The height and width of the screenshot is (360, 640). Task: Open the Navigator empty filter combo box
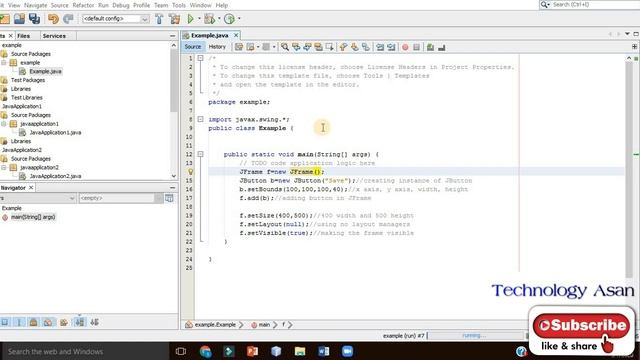coord(121,198)
